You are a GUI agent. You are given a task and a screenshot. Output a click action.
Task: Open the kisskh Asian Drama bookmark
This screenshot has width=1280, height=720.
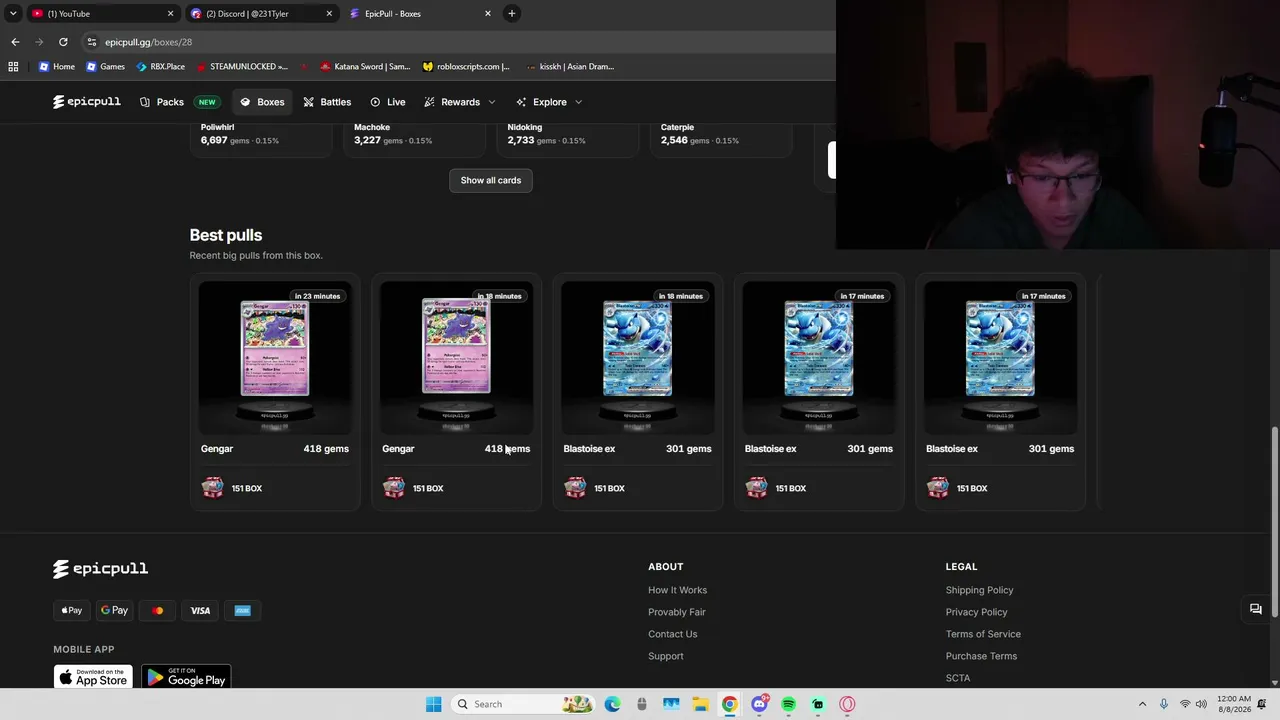click(569, 67)
